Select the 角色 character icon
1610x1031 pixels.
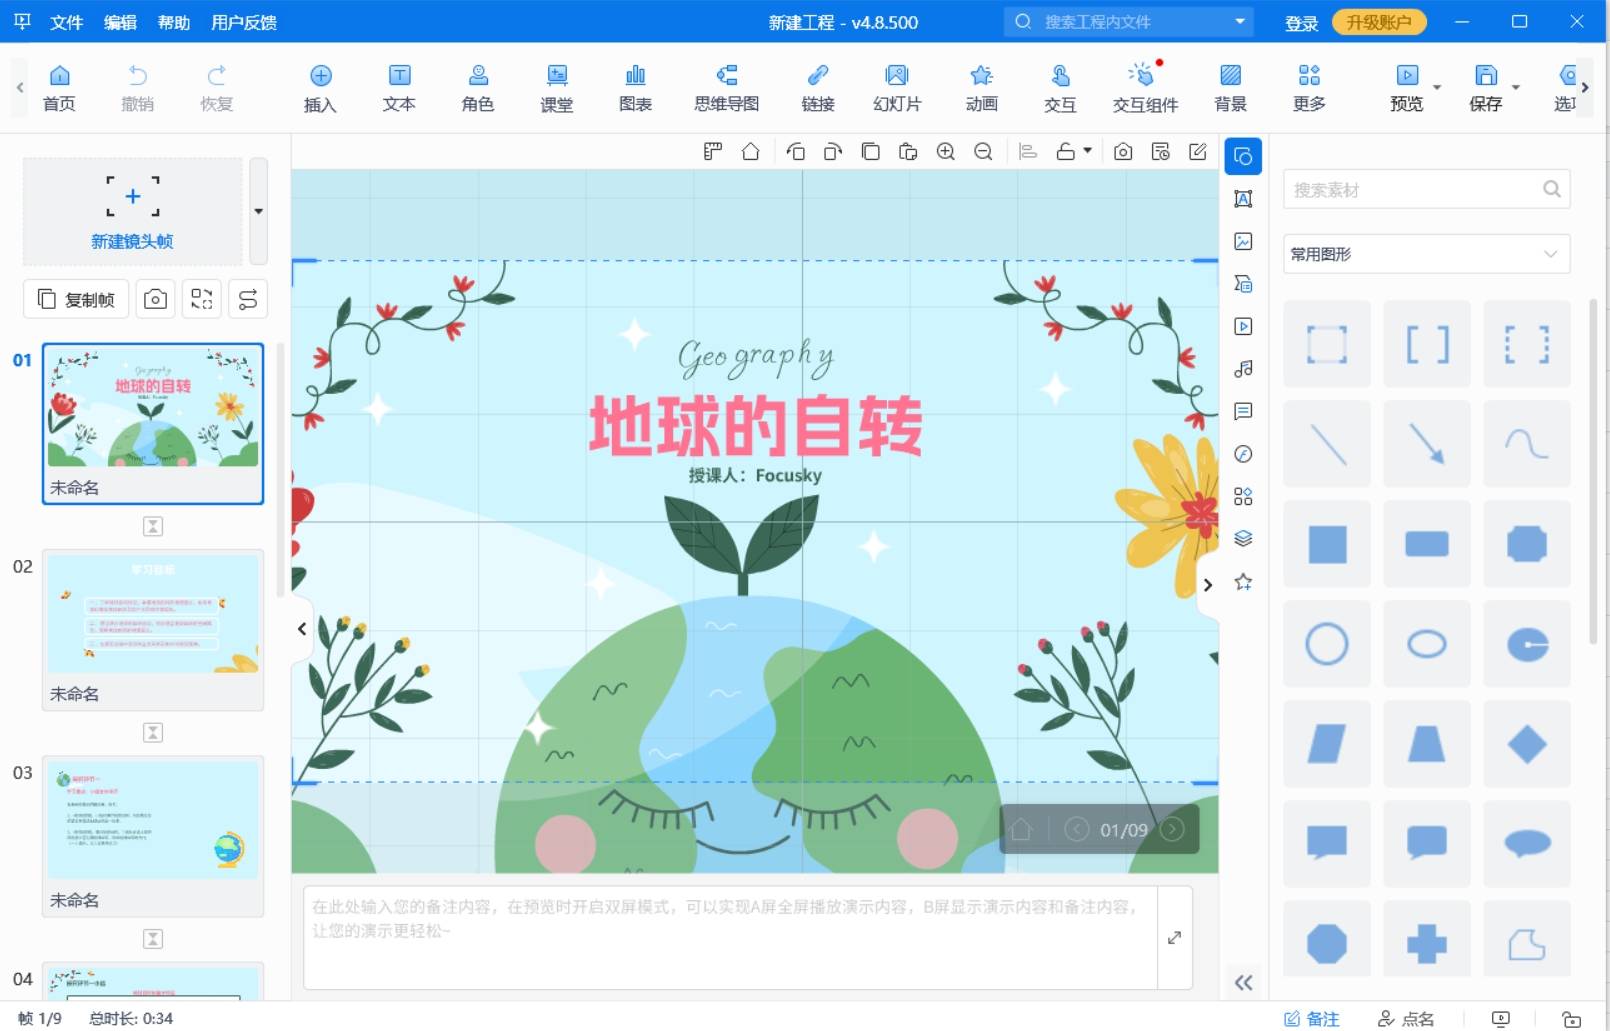478,87
